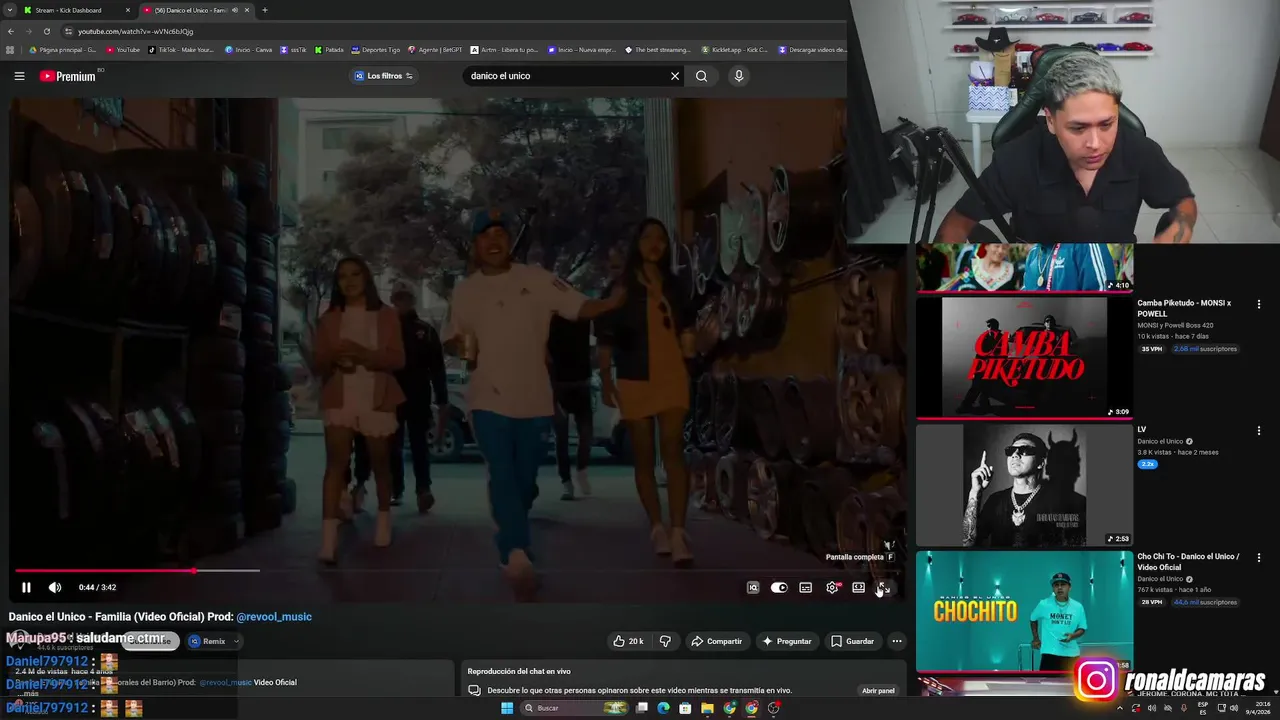The image size is (1280, 720).
Task: Click the ESP language indicator in the tray
Action: coord(1203,708)
